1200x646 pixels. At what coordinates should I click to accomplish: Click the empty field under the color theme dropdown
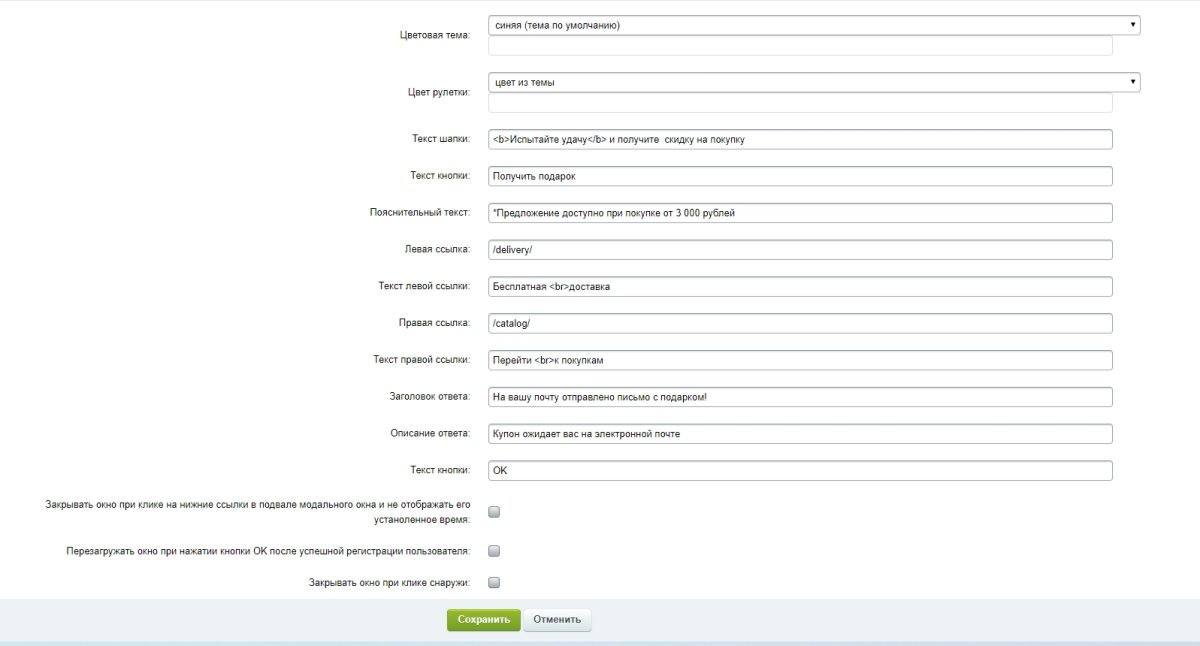[x=800, y=46]
